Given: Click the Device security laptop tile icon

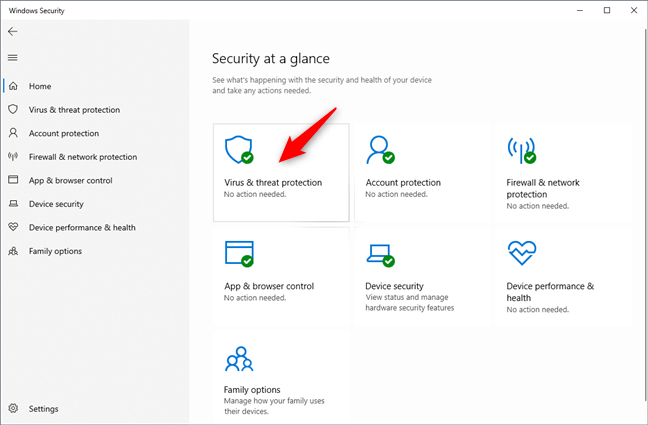Looking at the screenshot, I should pyautogui.click(x=380, y=254).
